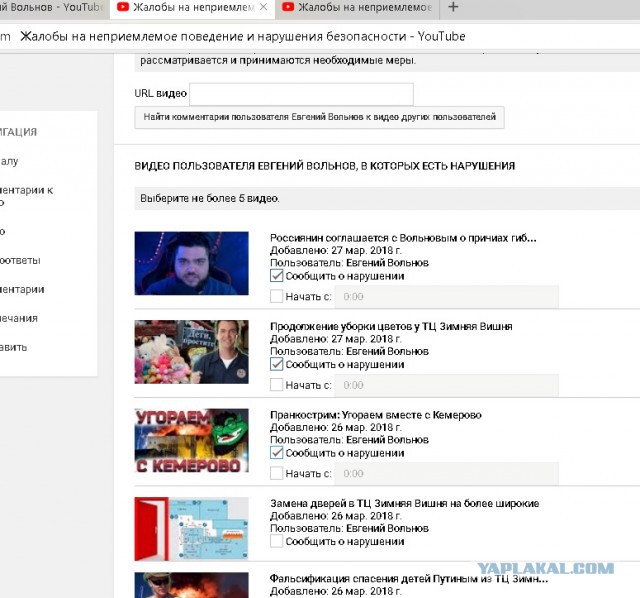Click Выберите не более 5 видео text
The width and height of the screenshot is (640, 598).
point(210,198)
